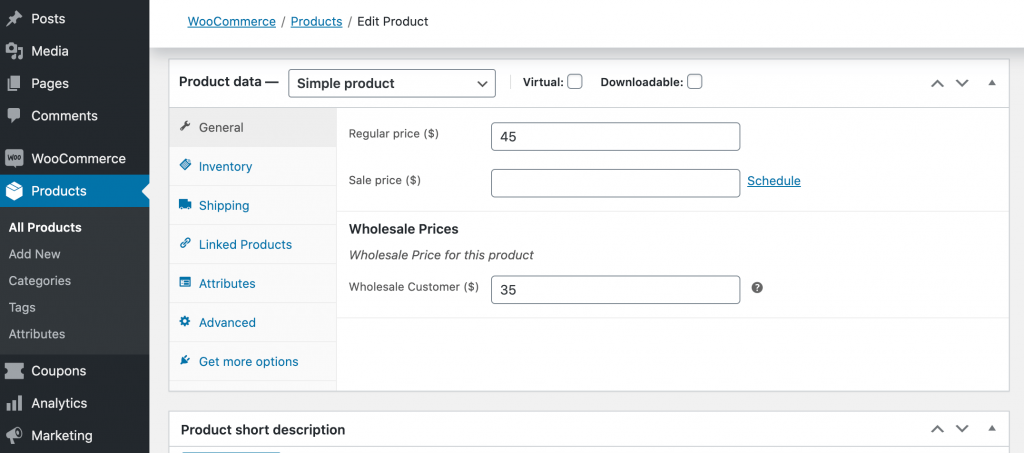
Task: Click the Linked Products link icon
Action: pyautogui.click(x=185, y=243)
